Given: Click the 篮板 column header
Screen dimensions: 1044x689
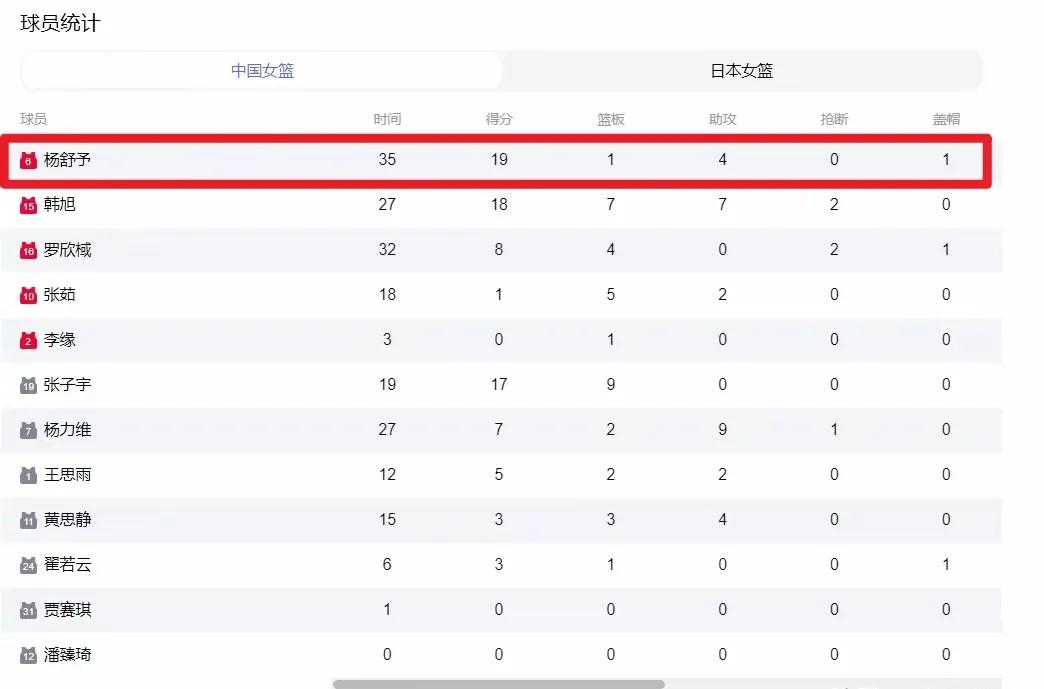Looking at the screenshot, I should click(x=611, y=119).
